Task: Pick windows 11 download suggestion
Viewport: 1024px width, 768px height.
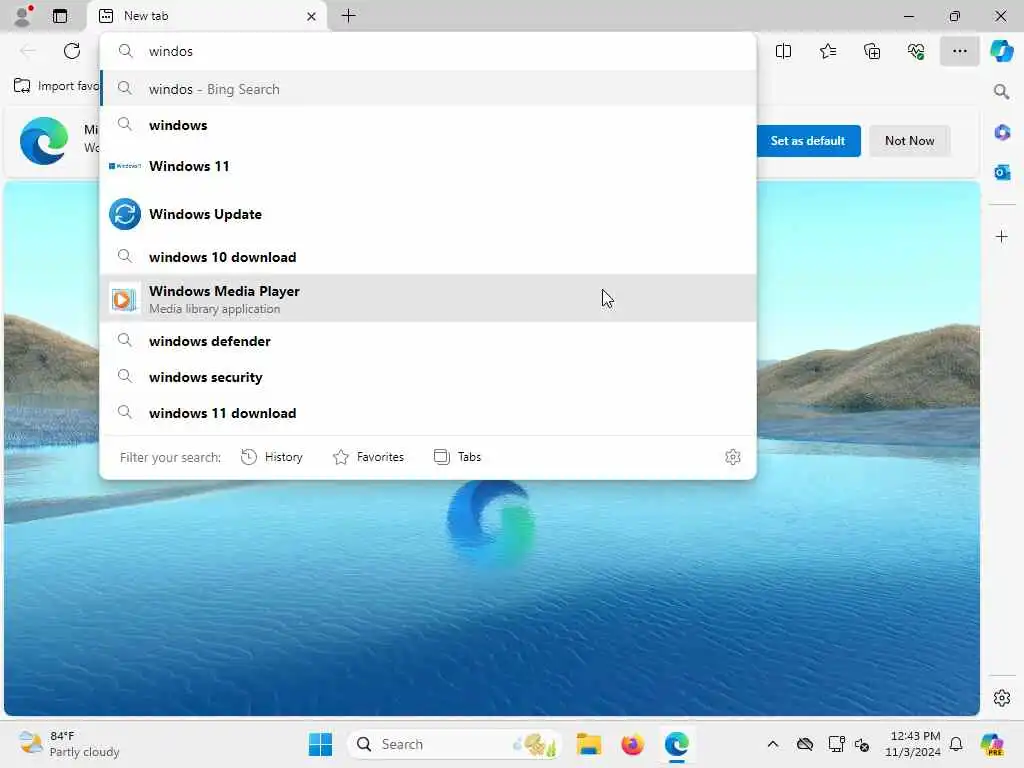Action: point(428,413)
